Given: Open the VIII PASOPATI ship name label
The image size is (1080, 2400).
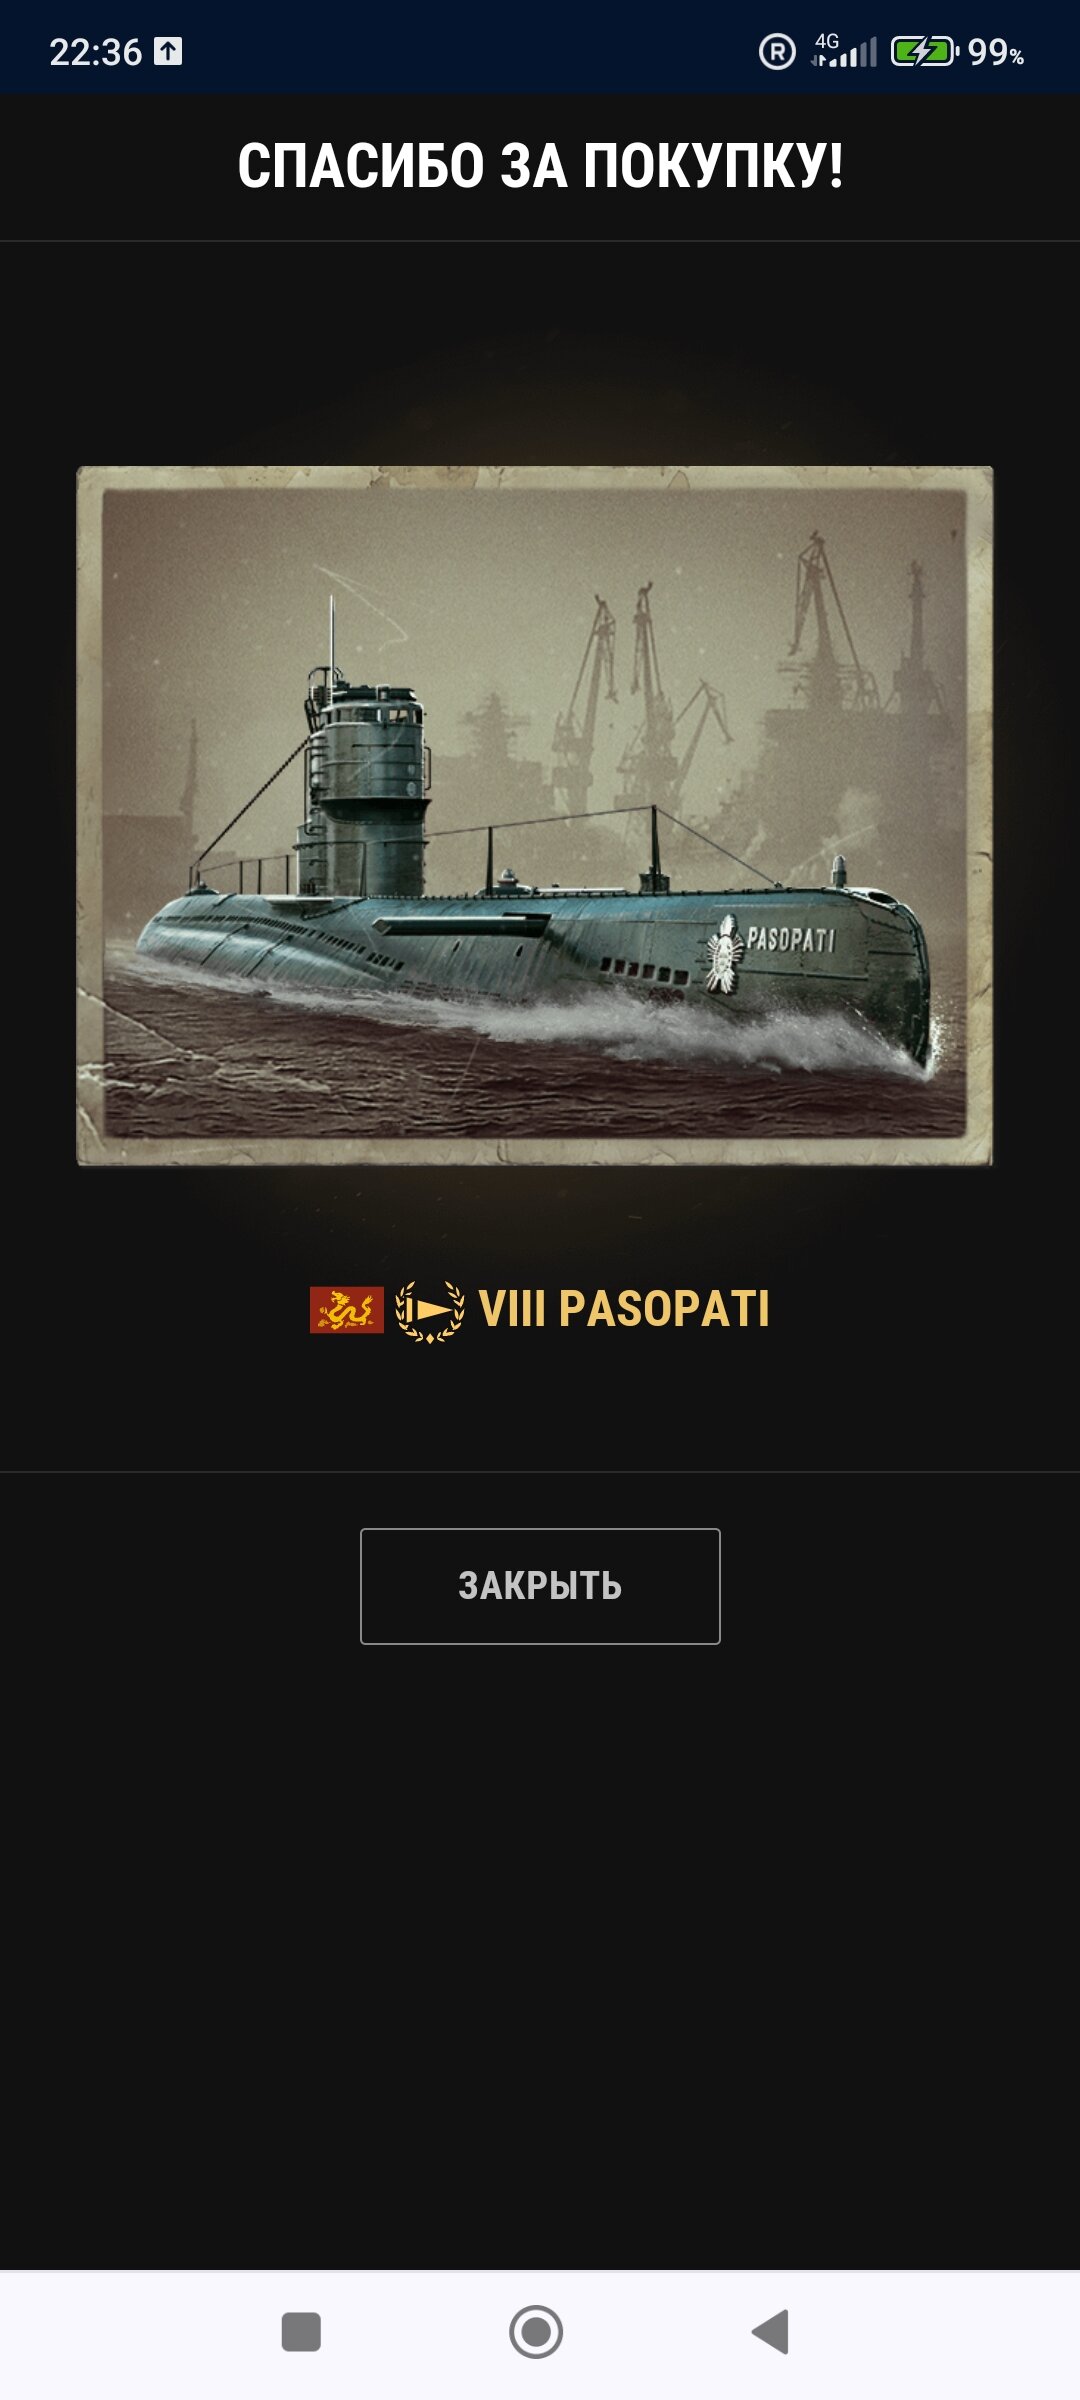Looking at the screenshot, I should click(x=624, y=1309).
